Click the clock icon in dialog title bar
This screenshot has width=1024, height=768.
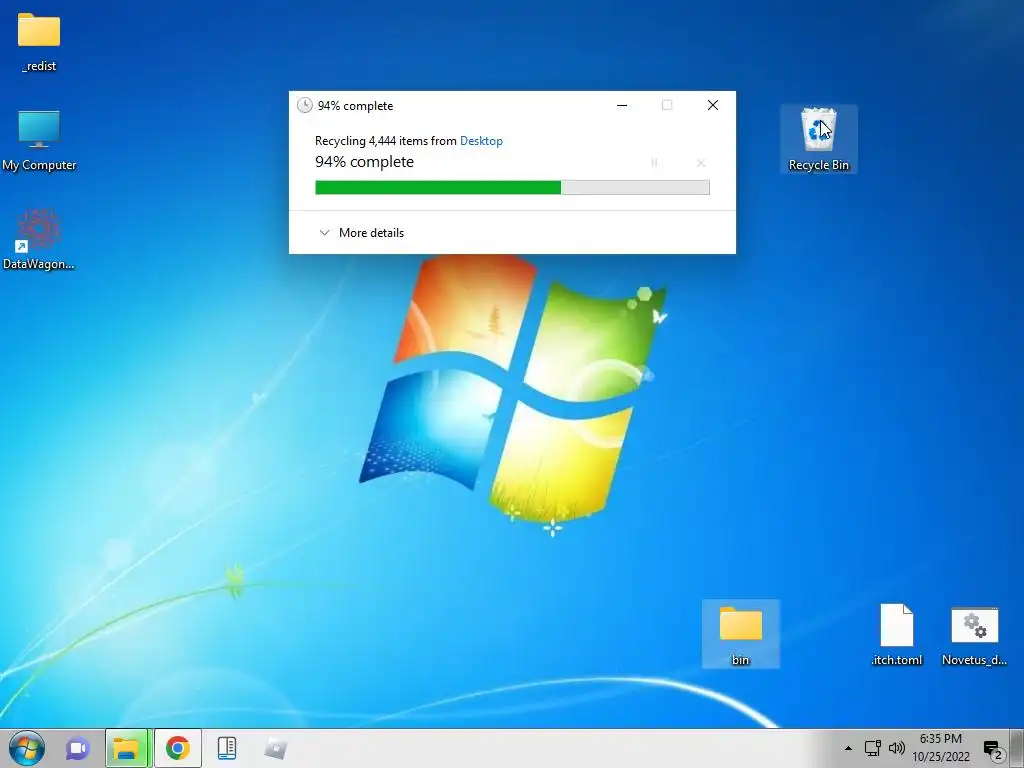pyautogui.click(x=304, y=105)
